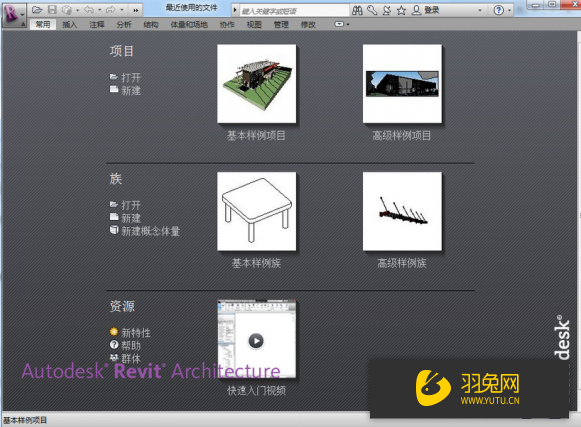Click the new-file icon beside 项目 新建
This screenshot has width=581, height=427.
pyautogui.click(x=114, y=89)
